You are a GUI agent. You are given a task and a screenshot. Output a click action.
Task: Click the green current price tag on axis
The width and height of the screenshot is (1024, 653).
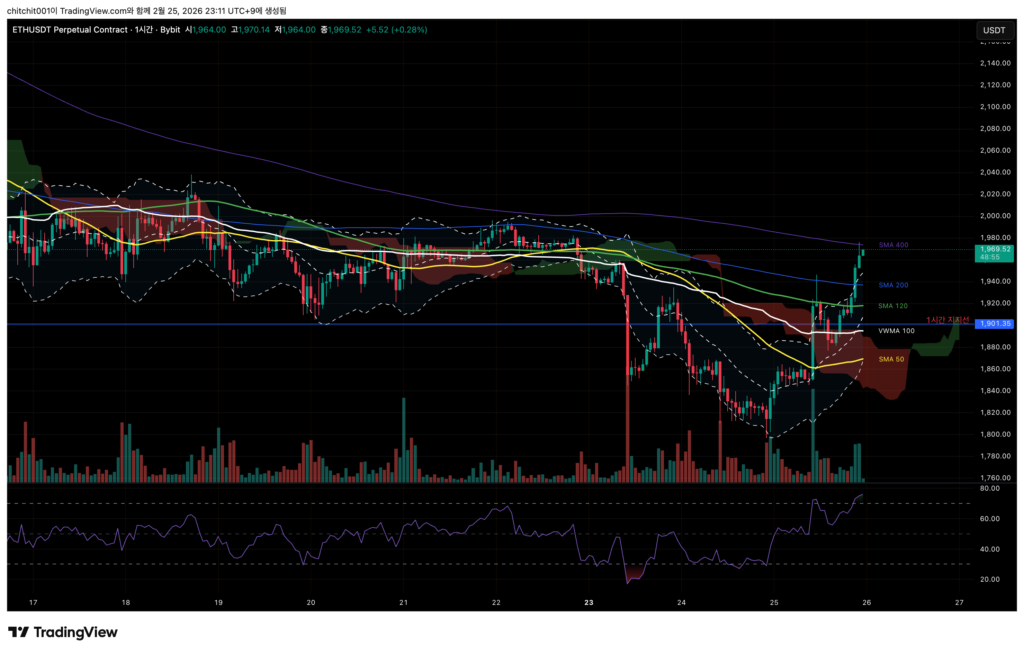pos(996,253)
